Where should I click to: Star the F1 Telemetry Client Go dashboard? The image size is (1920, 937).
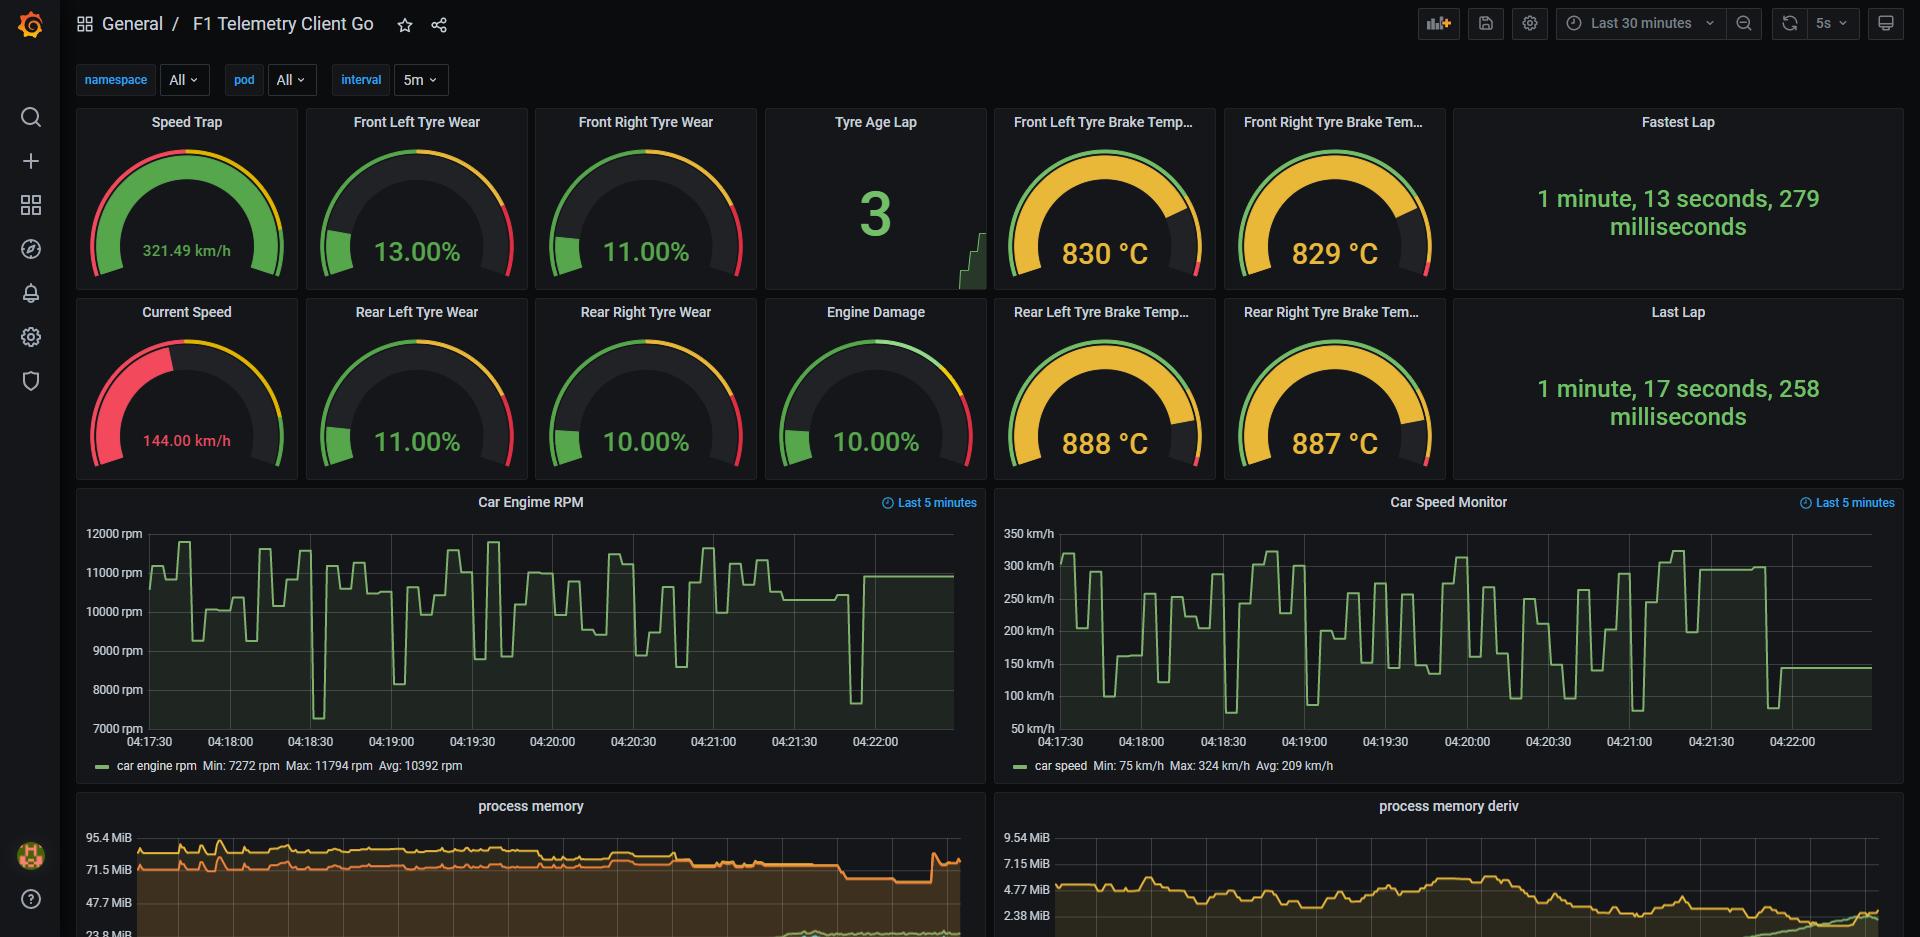[x=404, y=24]
